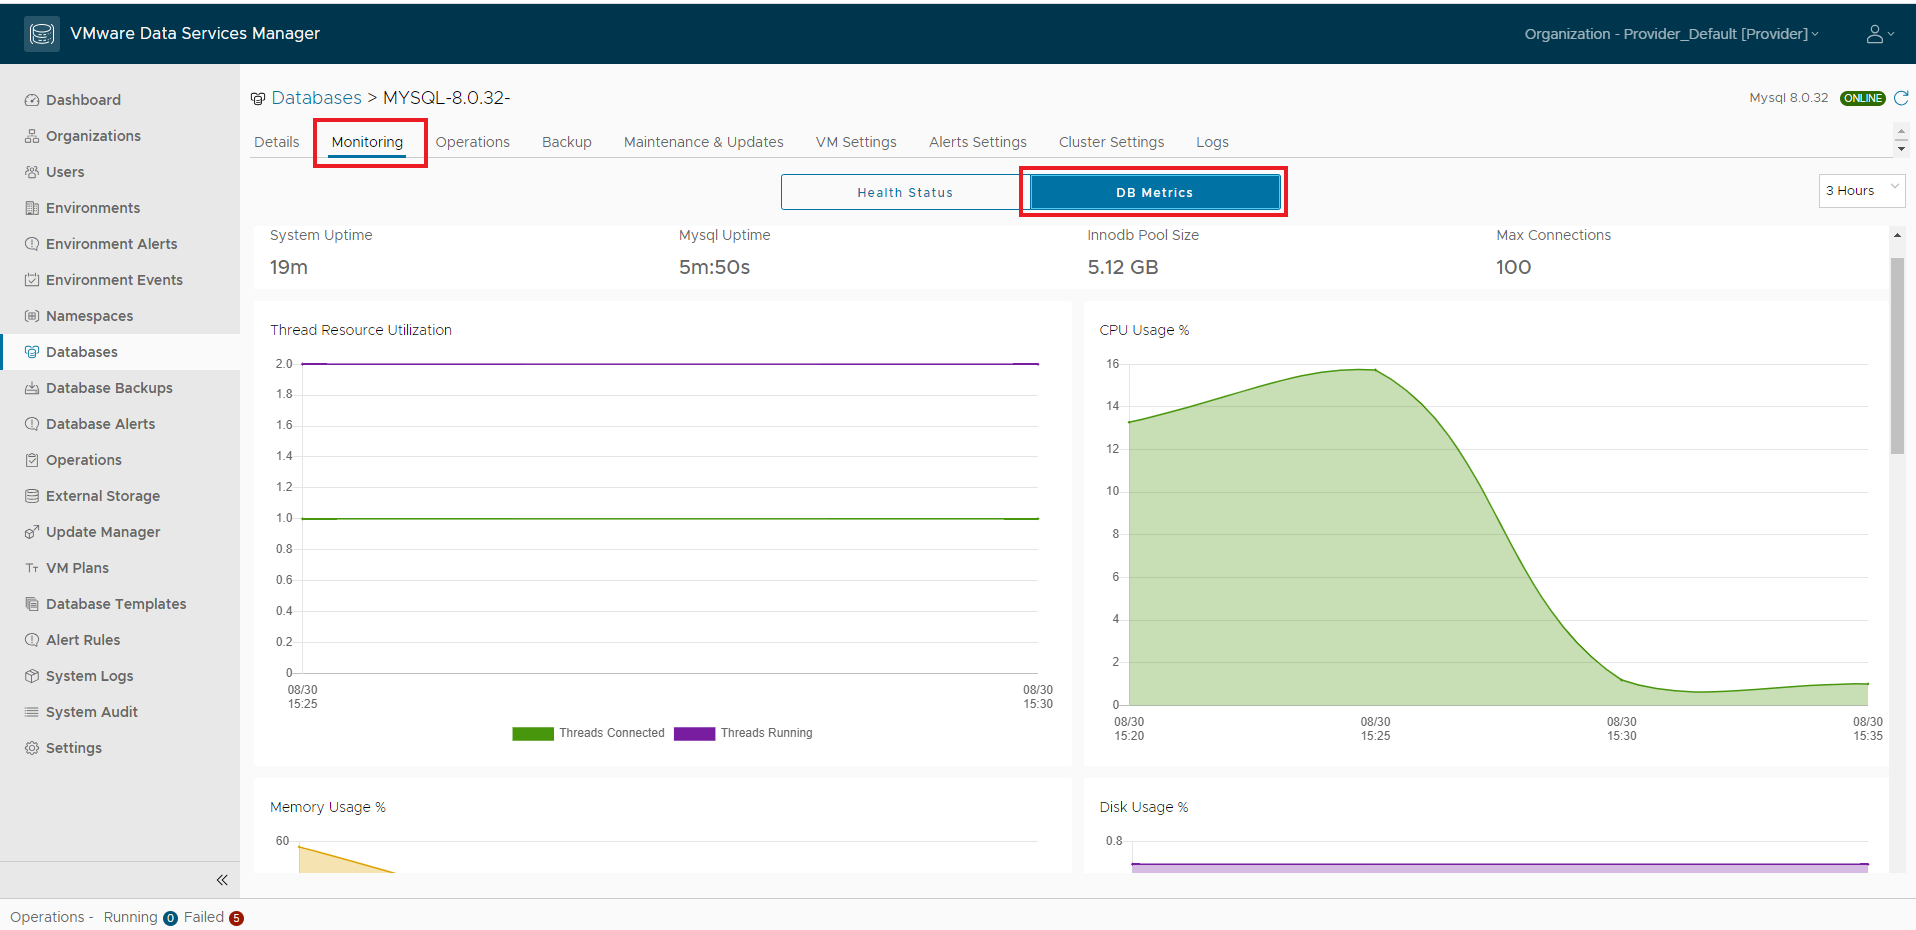Image resolution: width=1916 pixels, height=930 pixels.
Task: Click the System Uptime value 19m
Action: pos(289,267)
